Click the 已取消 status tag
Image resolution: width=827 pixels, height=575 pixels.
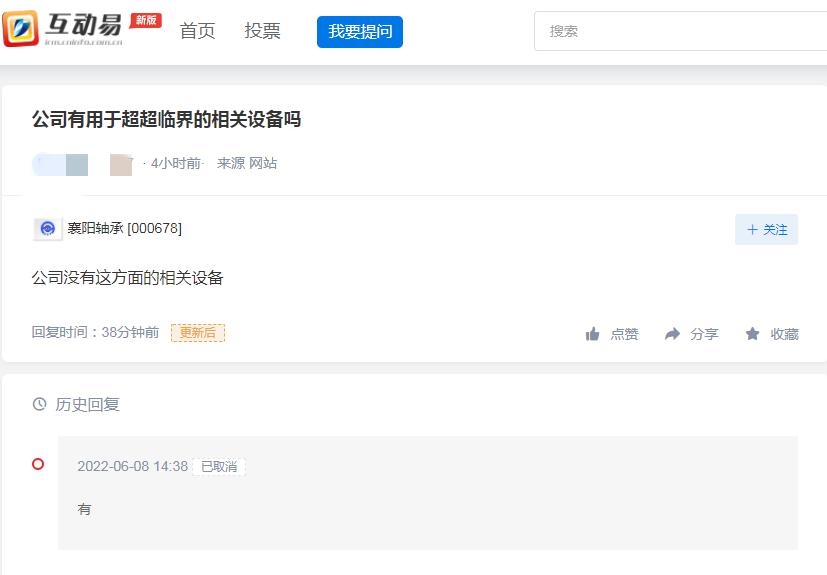219,467
